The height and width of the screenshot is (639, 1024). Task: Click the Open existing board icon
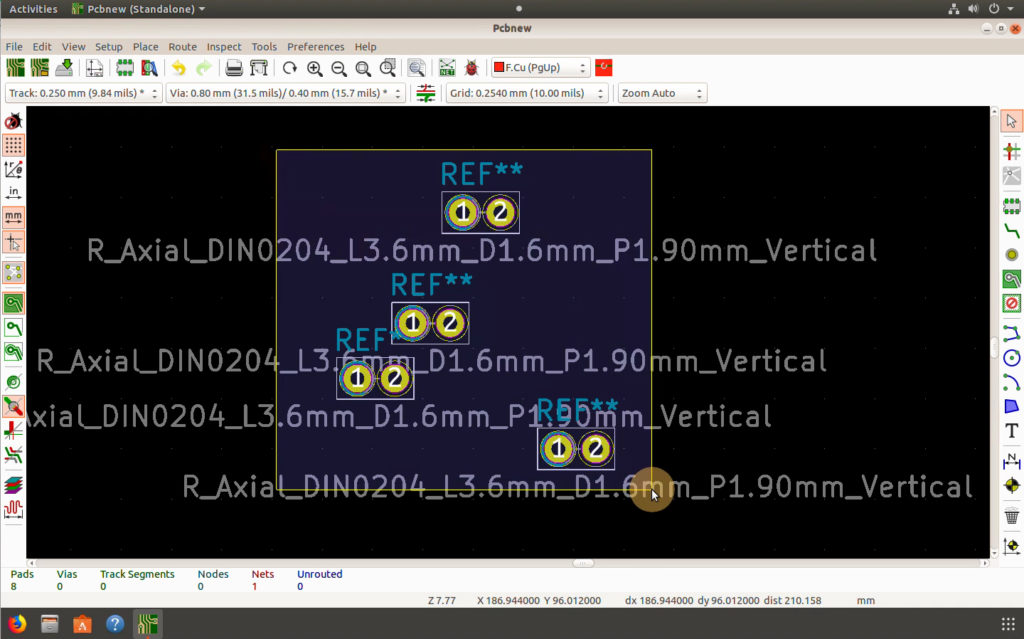[x=40, y=68]
